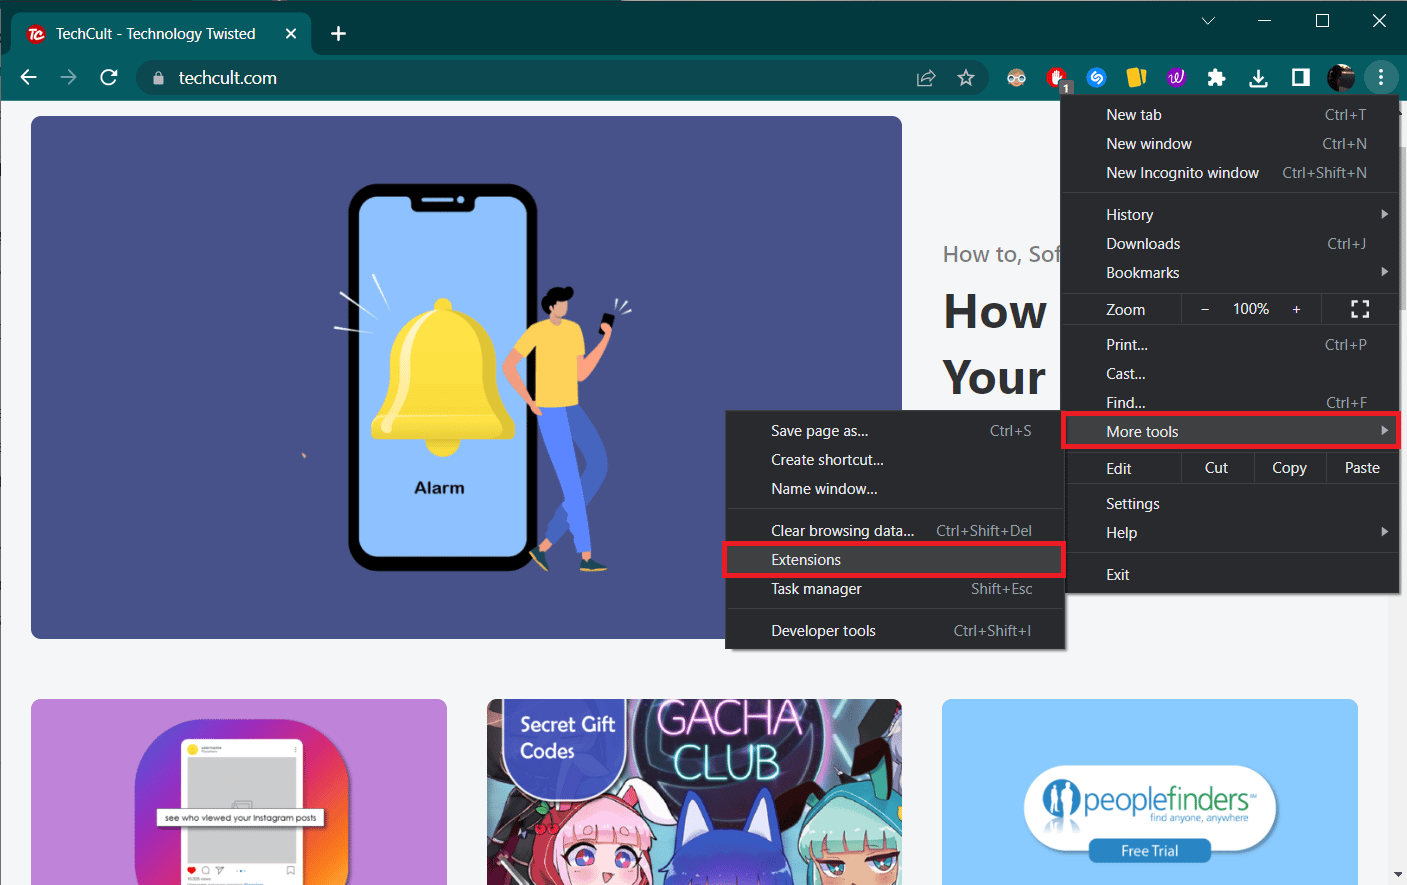The width and height of the screenshot is (1407, 885).
Task: Open the Google Keep extension icon
Action: (x=1137, y=77)
